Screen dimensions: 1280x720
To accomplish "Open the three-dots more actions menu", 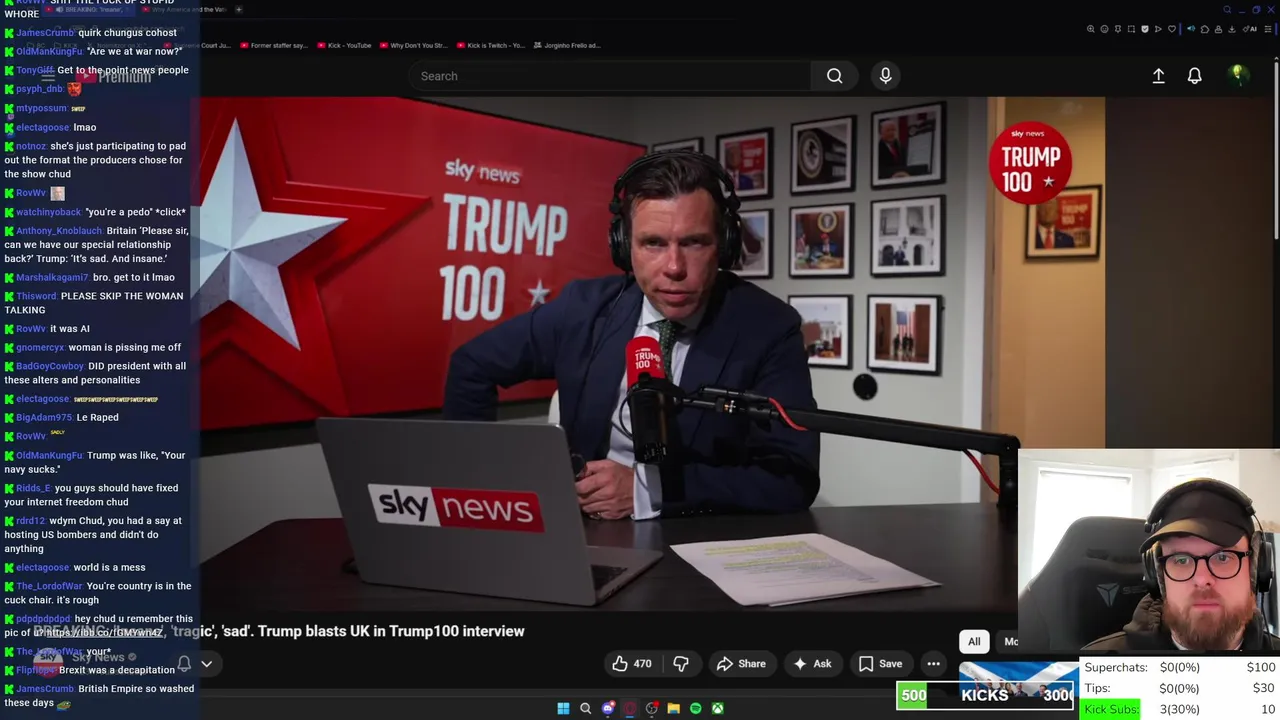I will click(x=933, y=664).
